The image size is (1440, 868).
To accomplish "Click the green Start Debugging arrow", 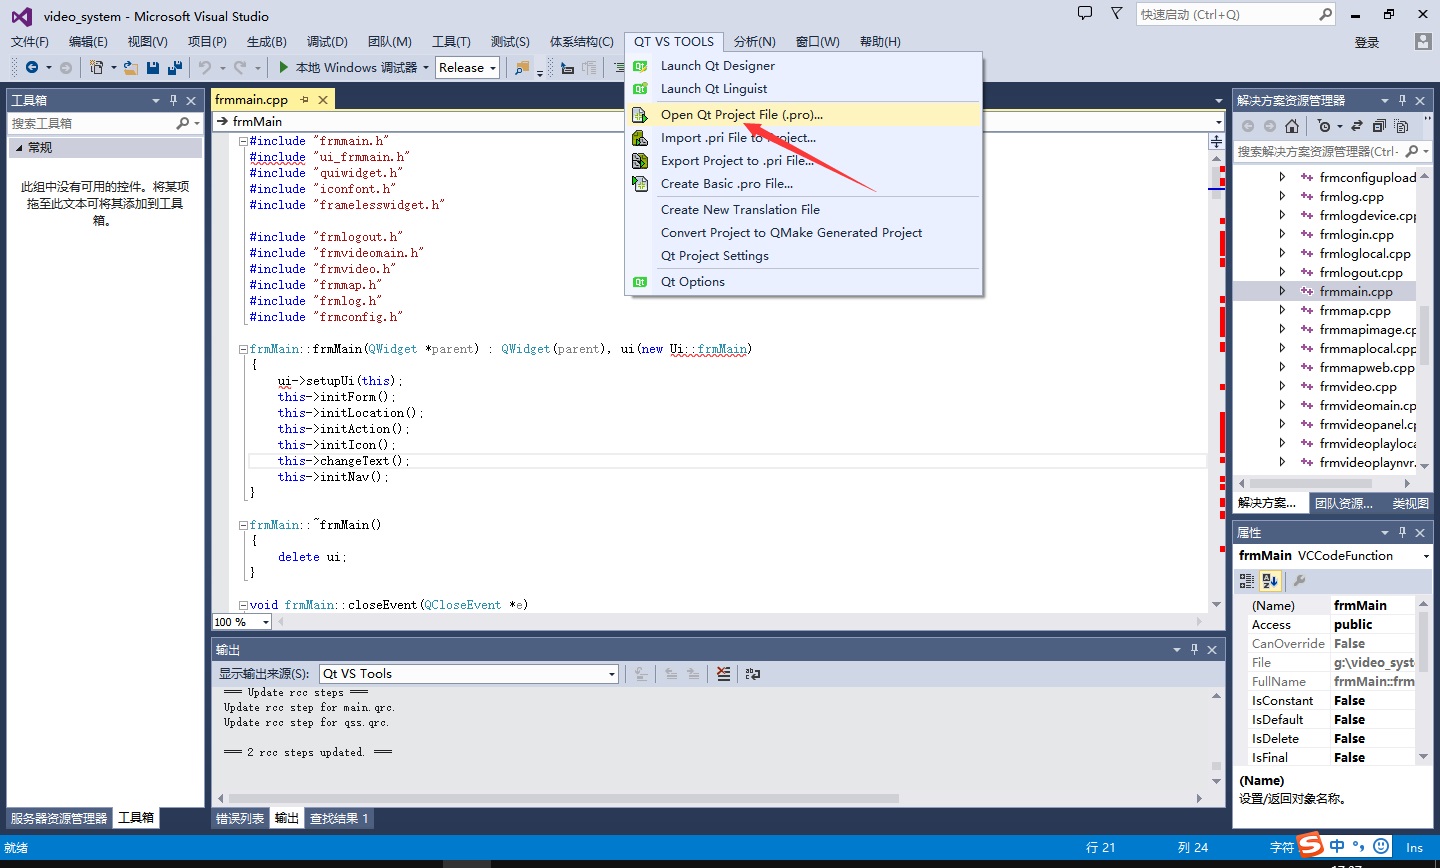I will click(x=284, y=68).
